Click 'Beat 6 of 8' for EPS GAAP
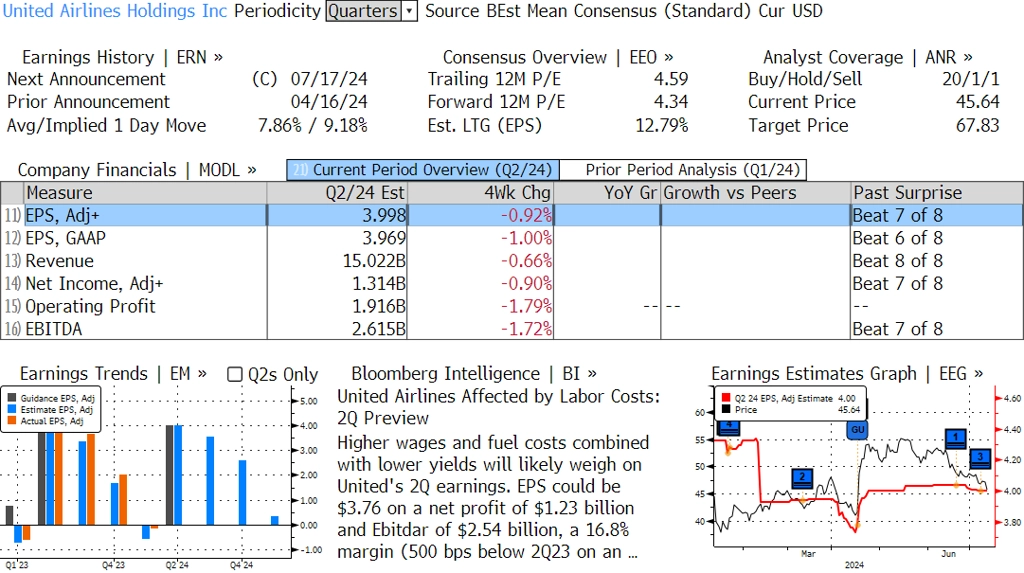Image resolution: width=1024 pixels, height=573 pixels. [x=898, y=238]
